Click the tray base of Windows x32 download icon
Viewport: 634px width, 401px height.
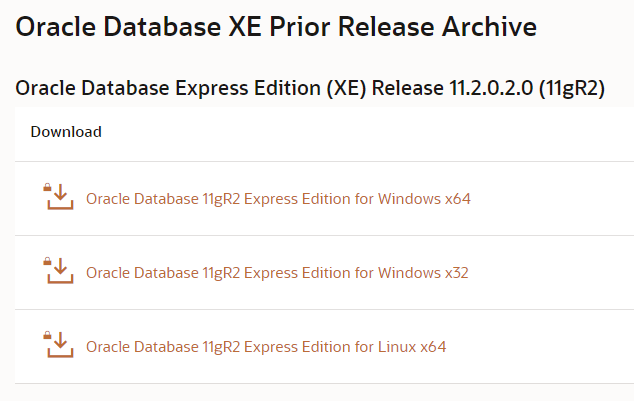(60, 279)
